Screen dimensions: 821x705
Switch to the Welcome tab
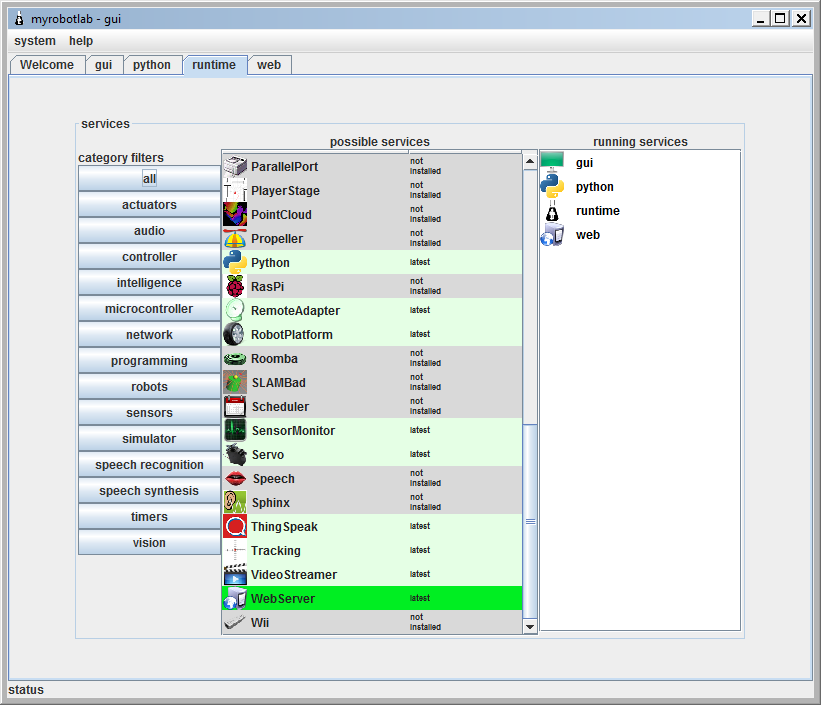click(x=47, y=65)
